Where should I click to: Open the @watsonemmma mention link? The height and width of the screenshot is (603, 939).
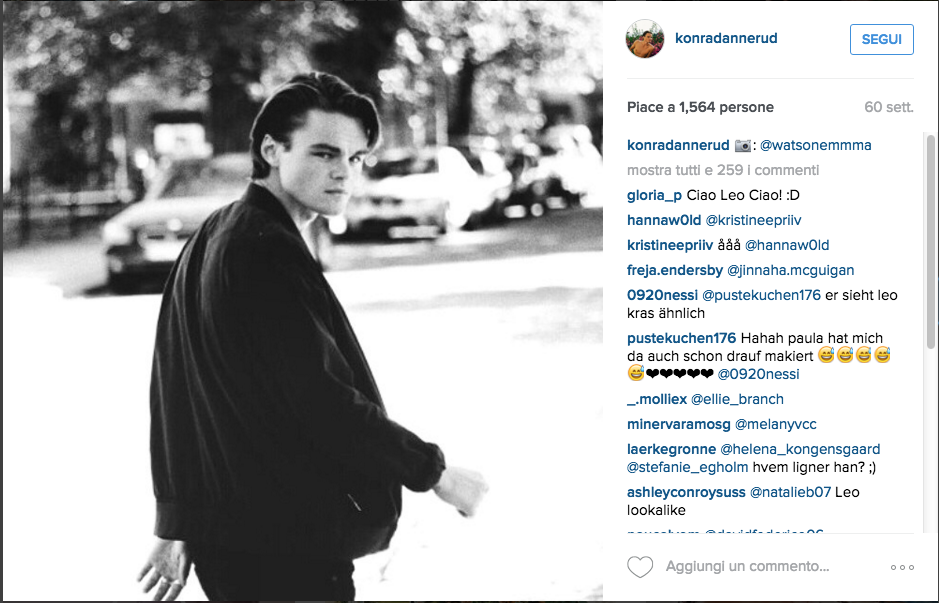tap(816, 146)
